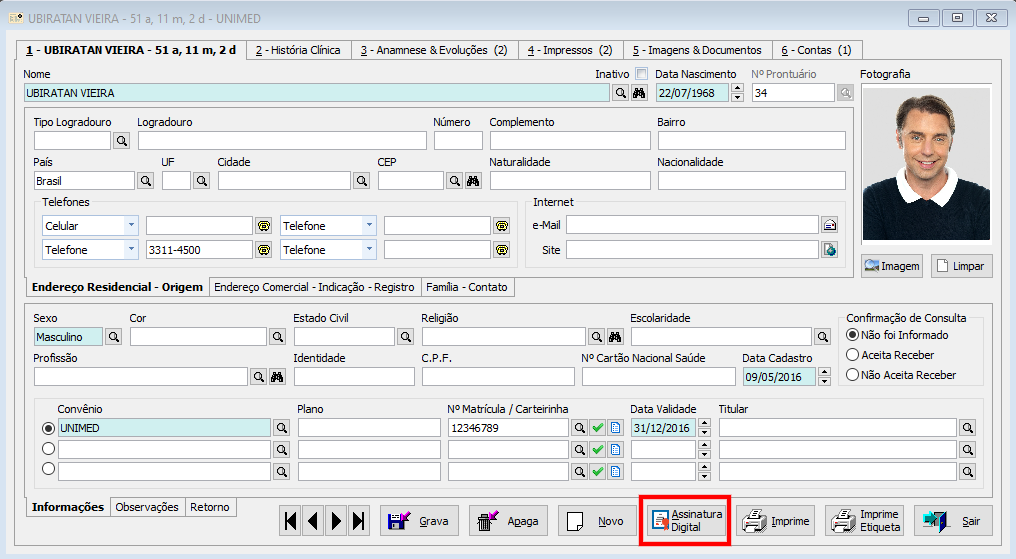
Task: Click the Titular magnifier on the UNIMED row
Action: [967, 428]
